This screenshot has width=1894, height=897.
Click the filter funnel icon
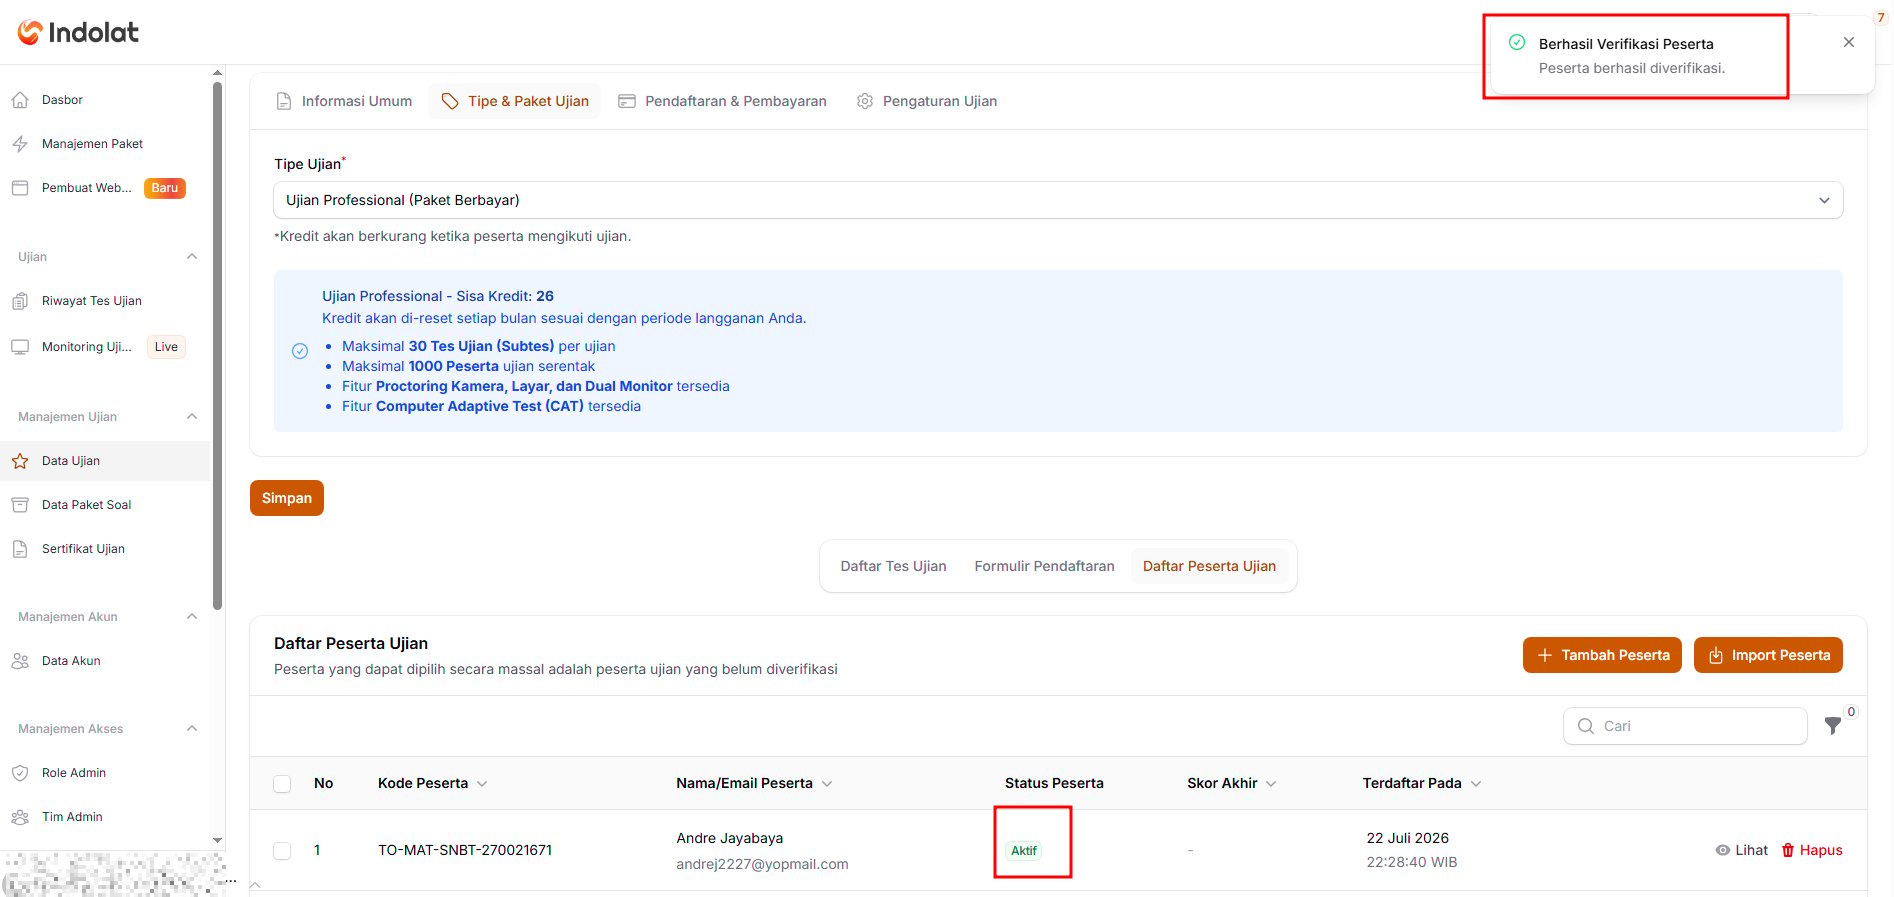pyautogui.click(x=1833, y=726)
